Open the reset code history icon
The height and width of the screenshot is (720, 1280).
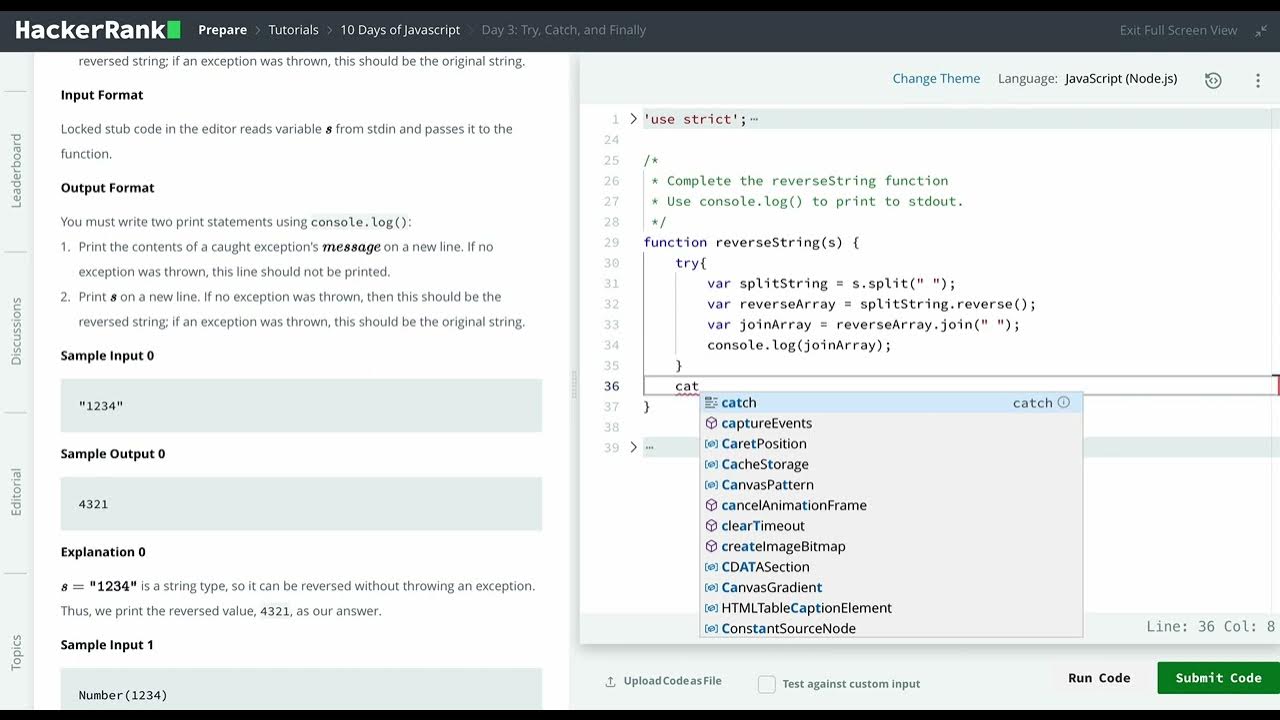[1213, 80]
